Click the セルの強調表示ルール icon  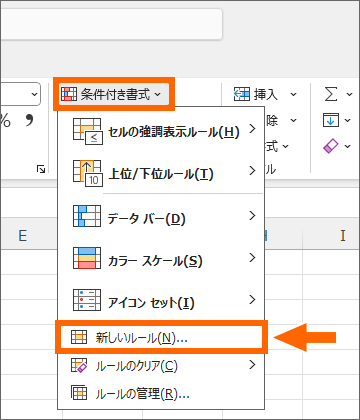pyautogui.click(x=87, y=131)
